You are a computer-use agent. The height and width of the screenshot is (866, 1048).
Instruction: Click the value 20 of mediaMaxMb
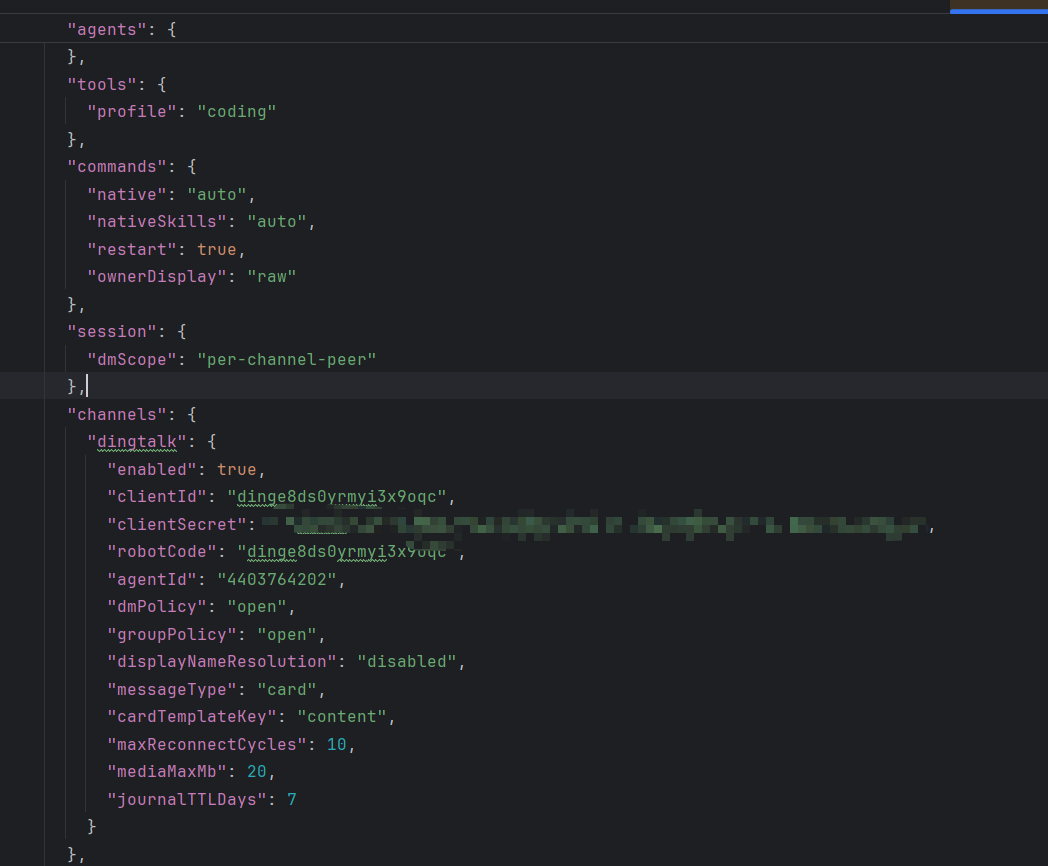pyautogui.click(x=257, y=772)
